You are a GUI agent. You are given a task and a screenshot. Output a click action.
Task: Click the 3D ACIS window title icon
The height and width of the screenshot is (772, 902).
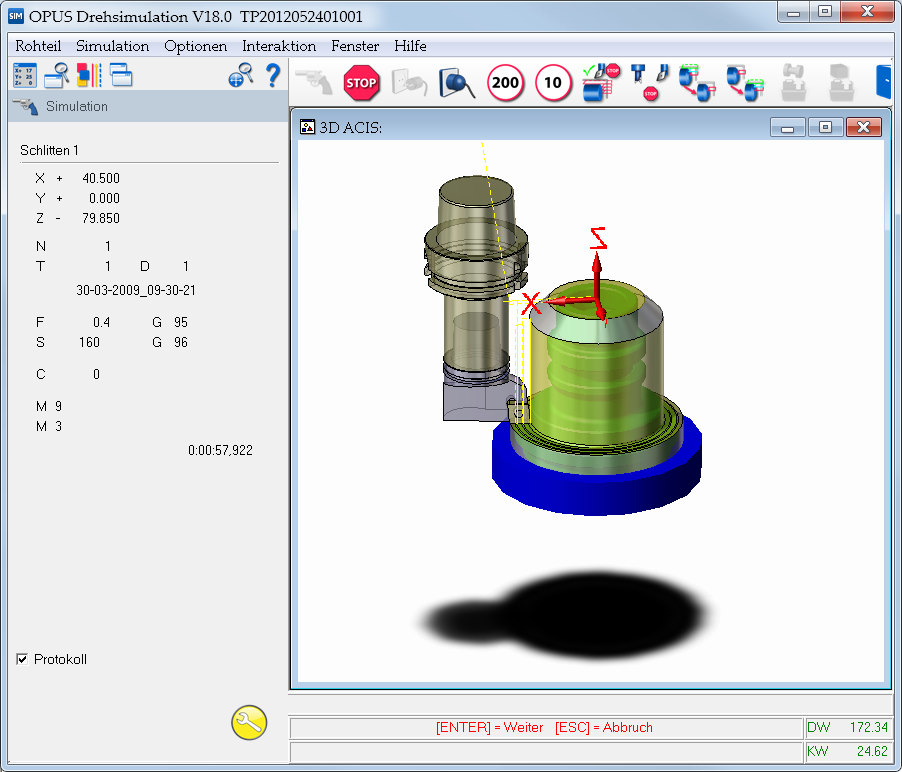[307, 127]
